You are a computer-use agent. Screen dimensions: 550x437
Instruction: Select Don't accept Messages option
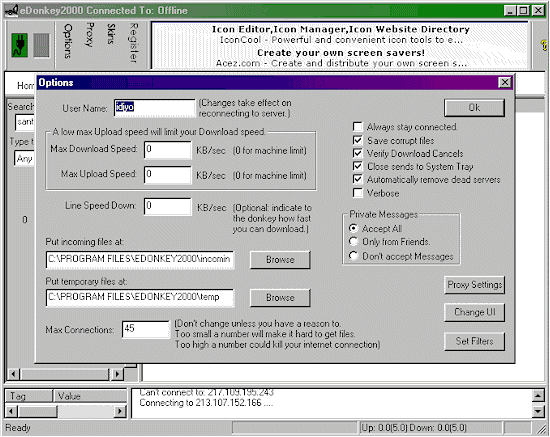pyautogui.click(x=354, y=256)
